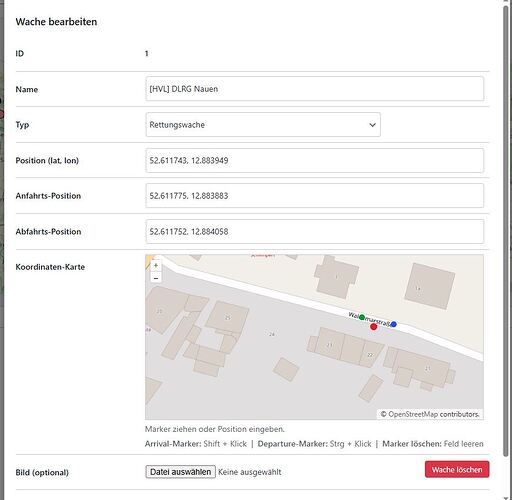512x500 pixels.
Task: Click the chevron arrow of Rettungswache selector
Action: tap(372, 125)
